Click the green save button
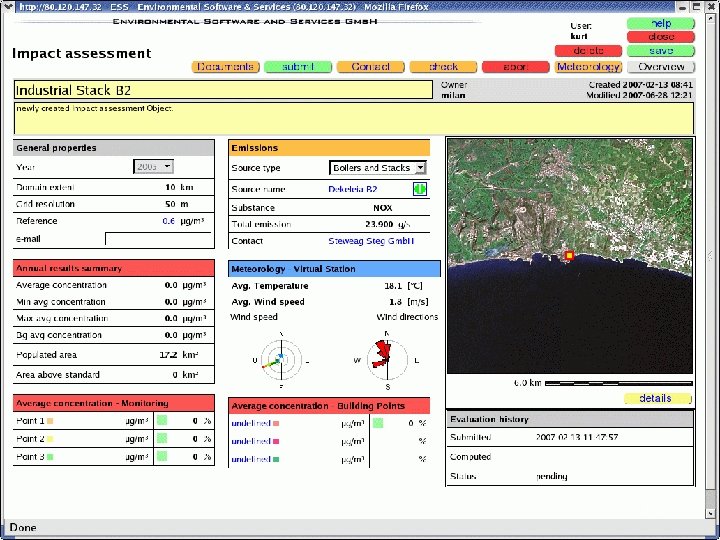Image resolution: width=720 pixels, height=540 pixels. [661, 51]
